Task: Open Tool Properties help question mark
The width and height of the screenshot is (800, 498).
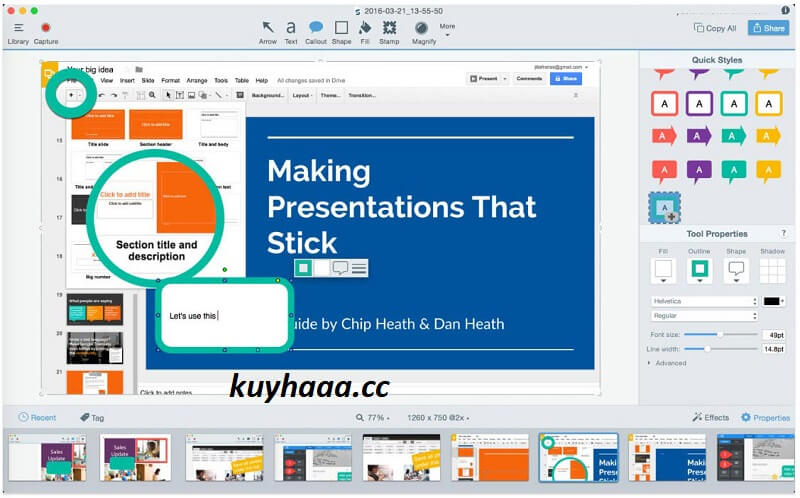Action: click(784, 234)
